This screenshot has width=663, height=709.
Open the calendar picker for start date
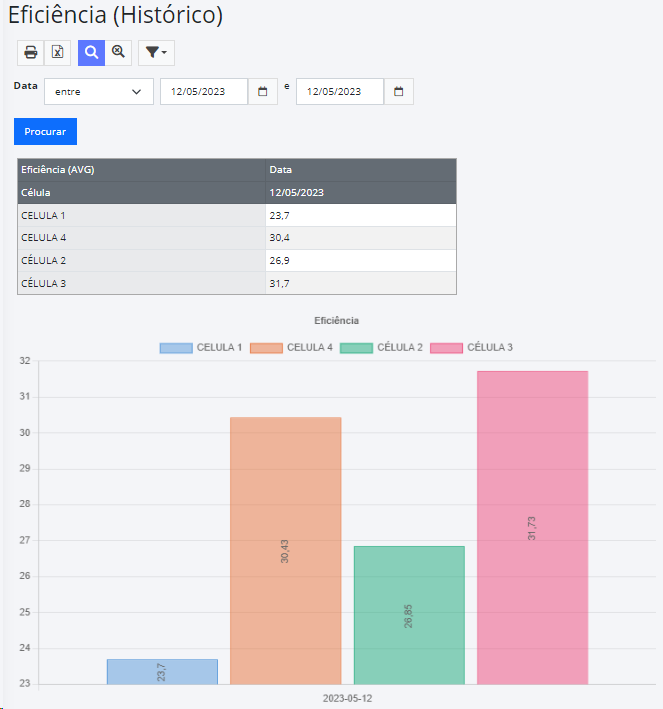point(262,91)
